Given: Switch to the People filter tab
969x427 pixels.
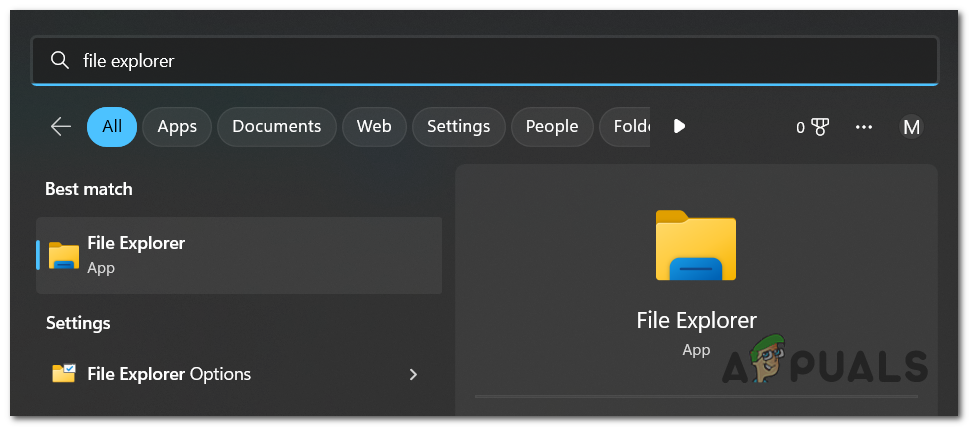Looking at the screenshot, I should (x=552, y=127).
